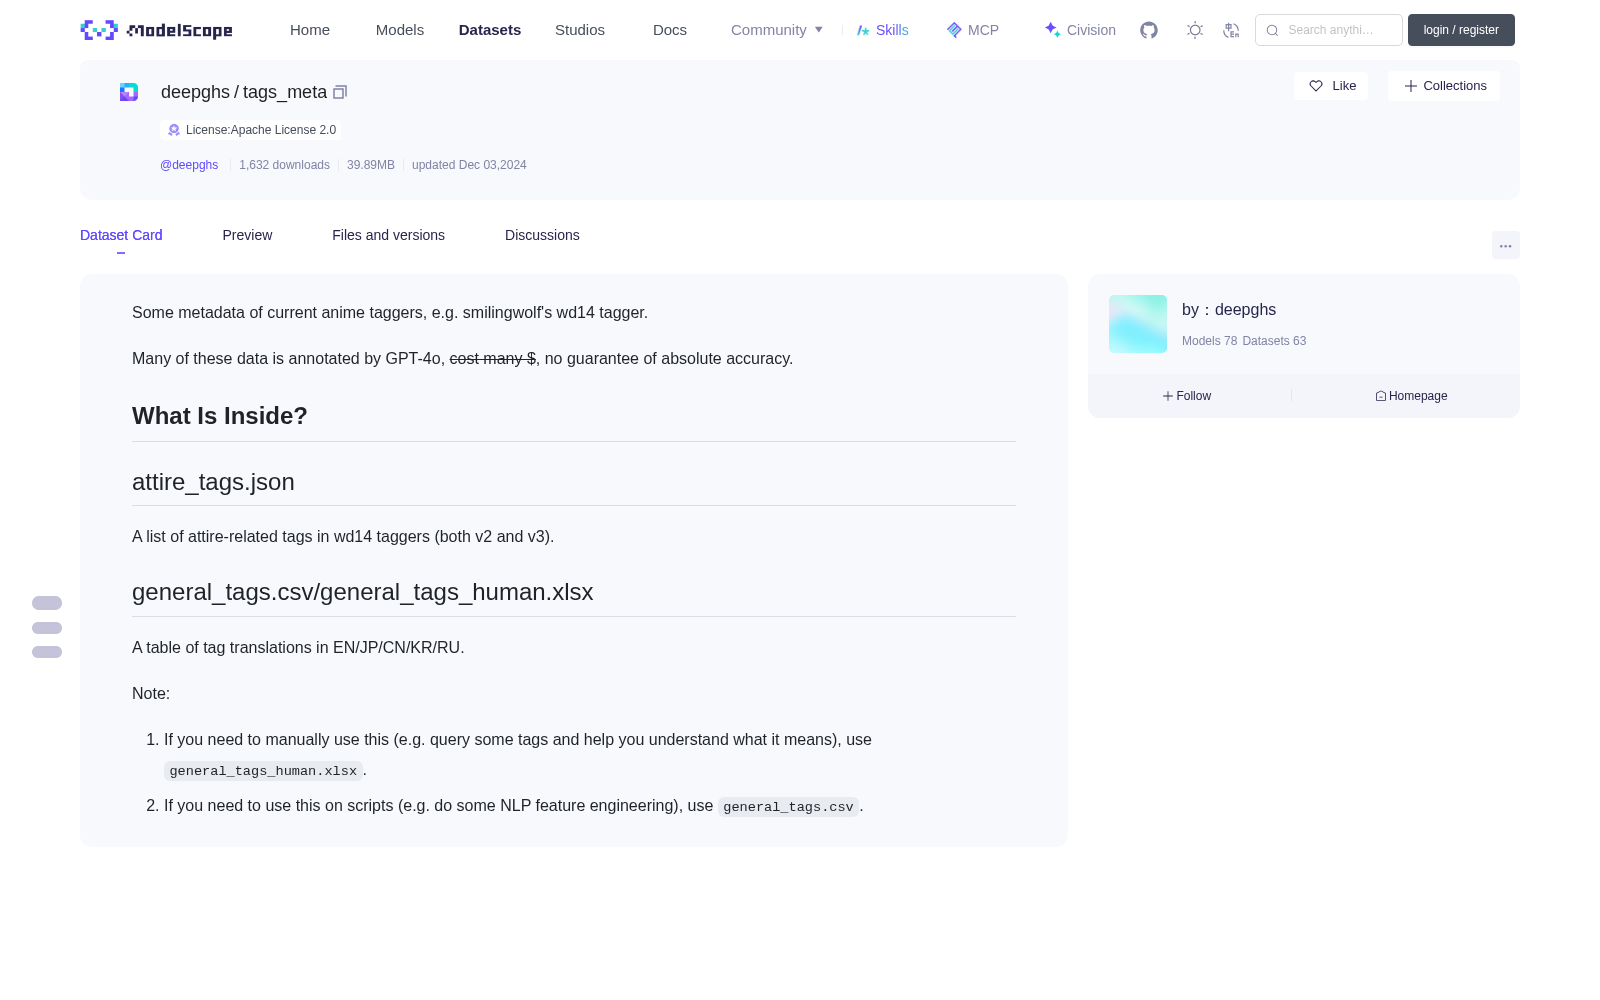Open the Datasets nav item
The image size is (1600, 1000).
coord(490,30)
